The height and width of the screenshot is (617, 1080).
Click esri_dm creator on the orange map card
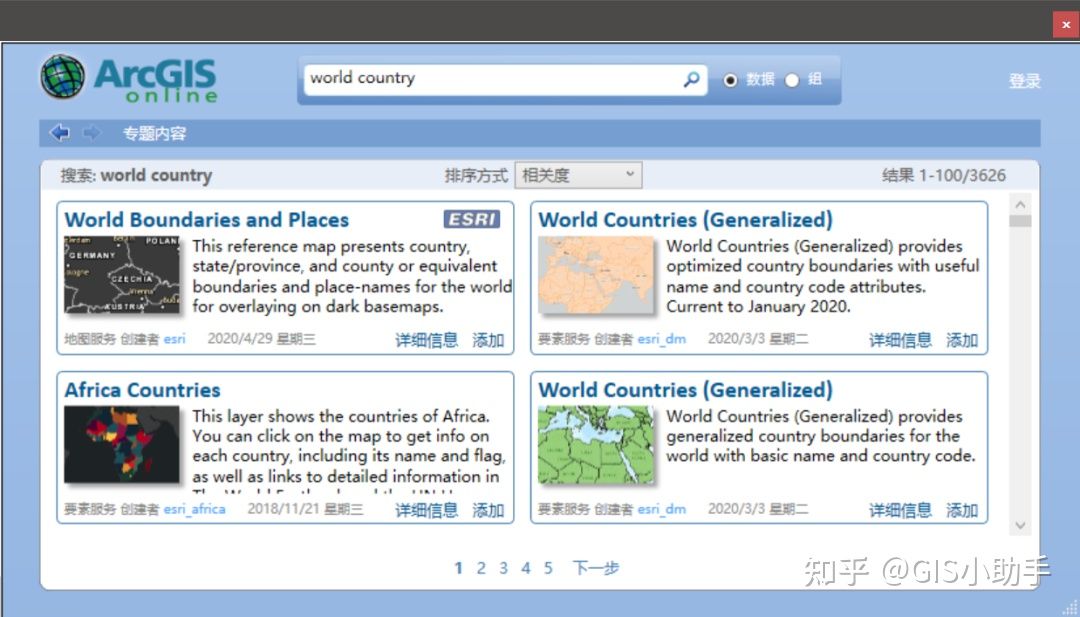pos(661,339)
